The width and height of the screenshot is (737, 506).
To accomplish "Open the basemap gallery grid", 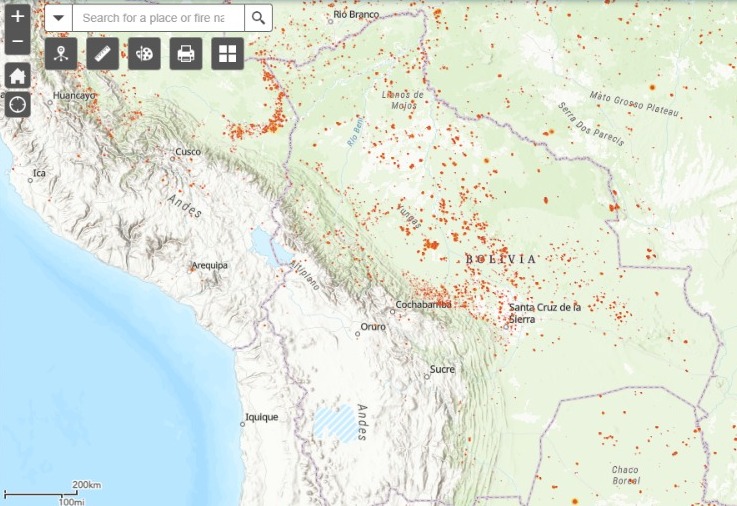I will (x=228, y=54).
